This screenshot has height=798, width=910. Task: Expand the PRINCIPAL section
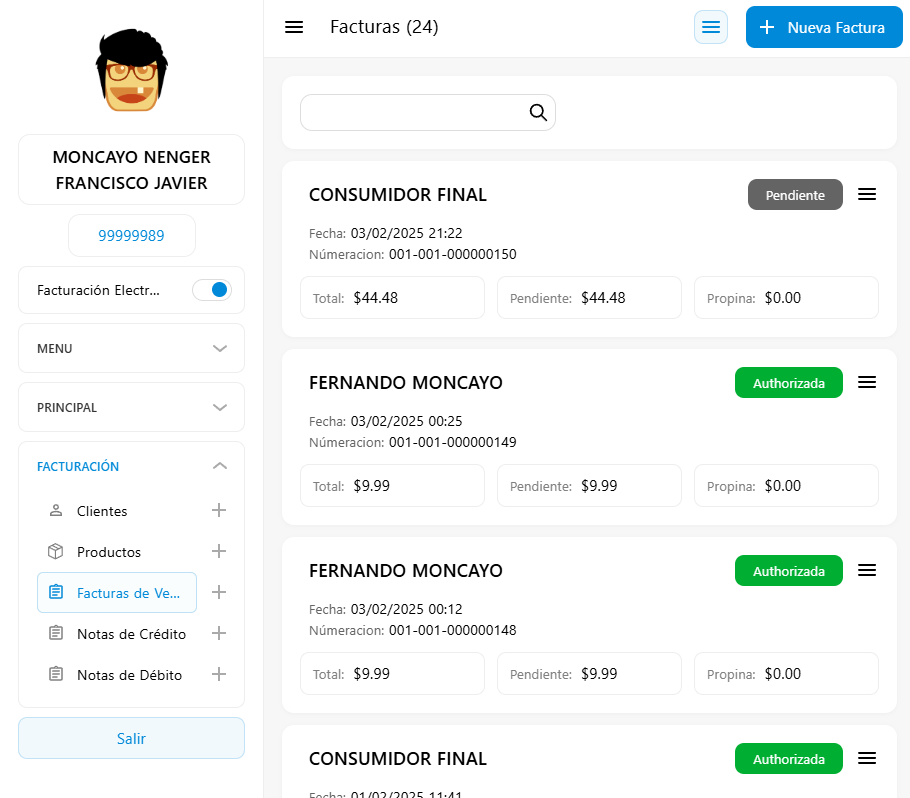(x=131, y=408)
